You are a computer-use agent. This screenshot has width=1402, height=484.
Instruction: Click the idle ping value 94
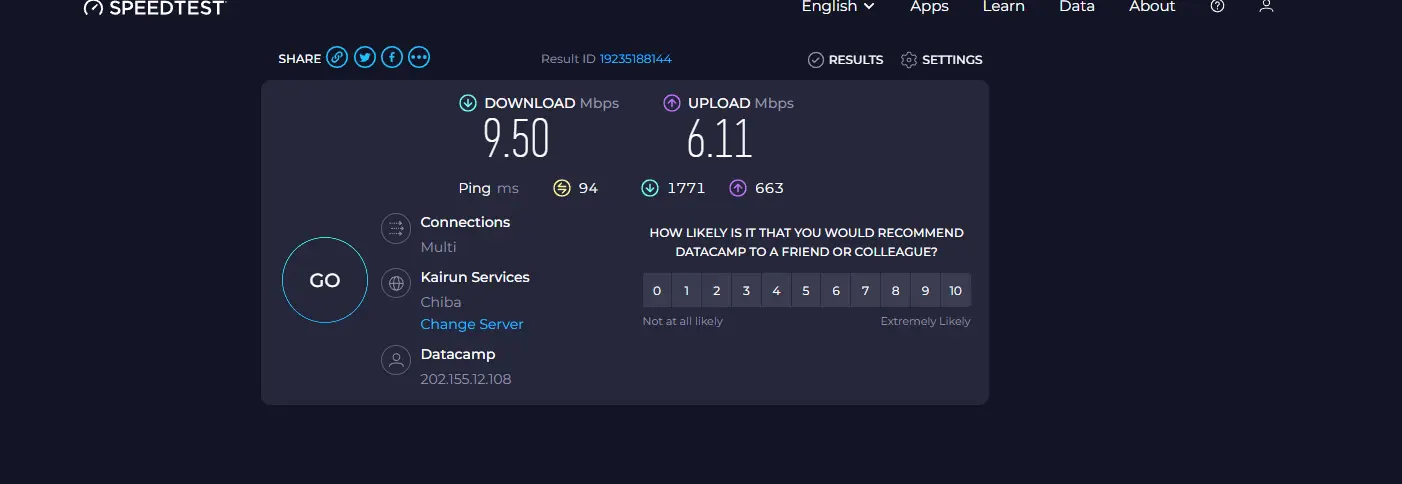pyautogui.click(x=588, y=188)
